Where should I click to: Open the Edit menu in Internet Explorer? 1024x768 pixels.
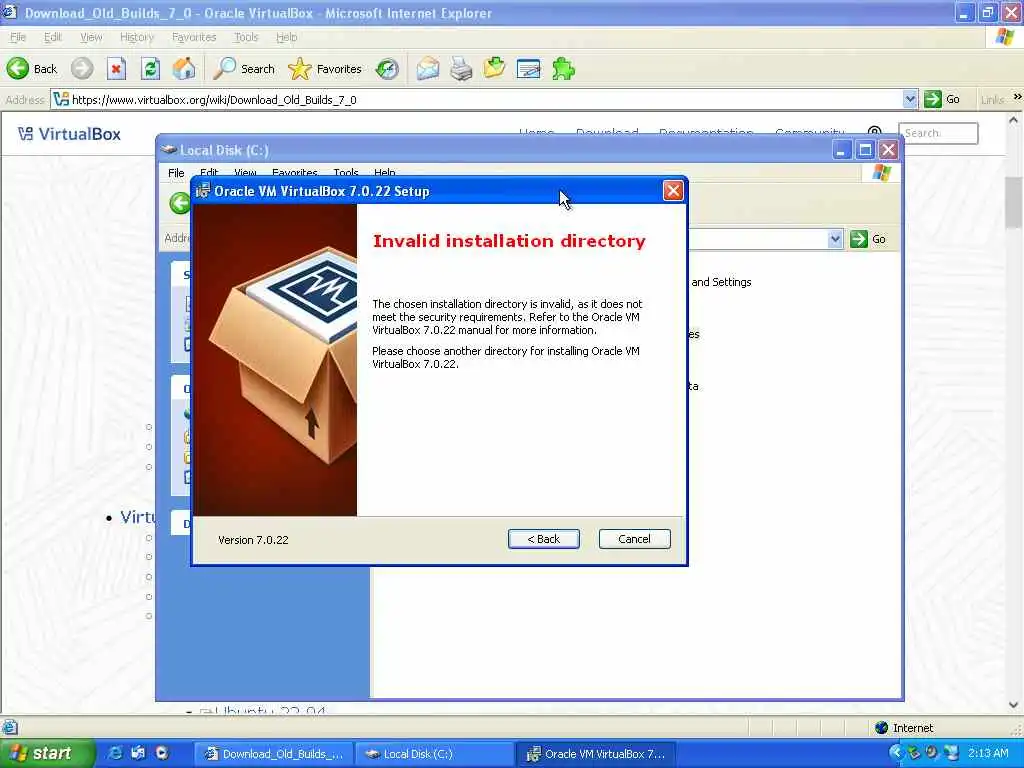52,37
